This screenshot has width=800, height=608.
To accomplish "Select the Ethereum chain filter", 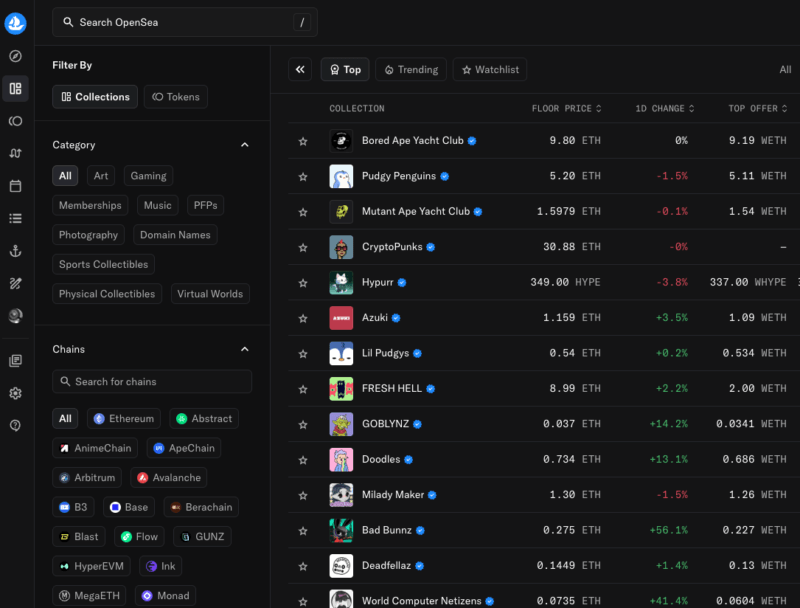I will (x=124, y=419).
